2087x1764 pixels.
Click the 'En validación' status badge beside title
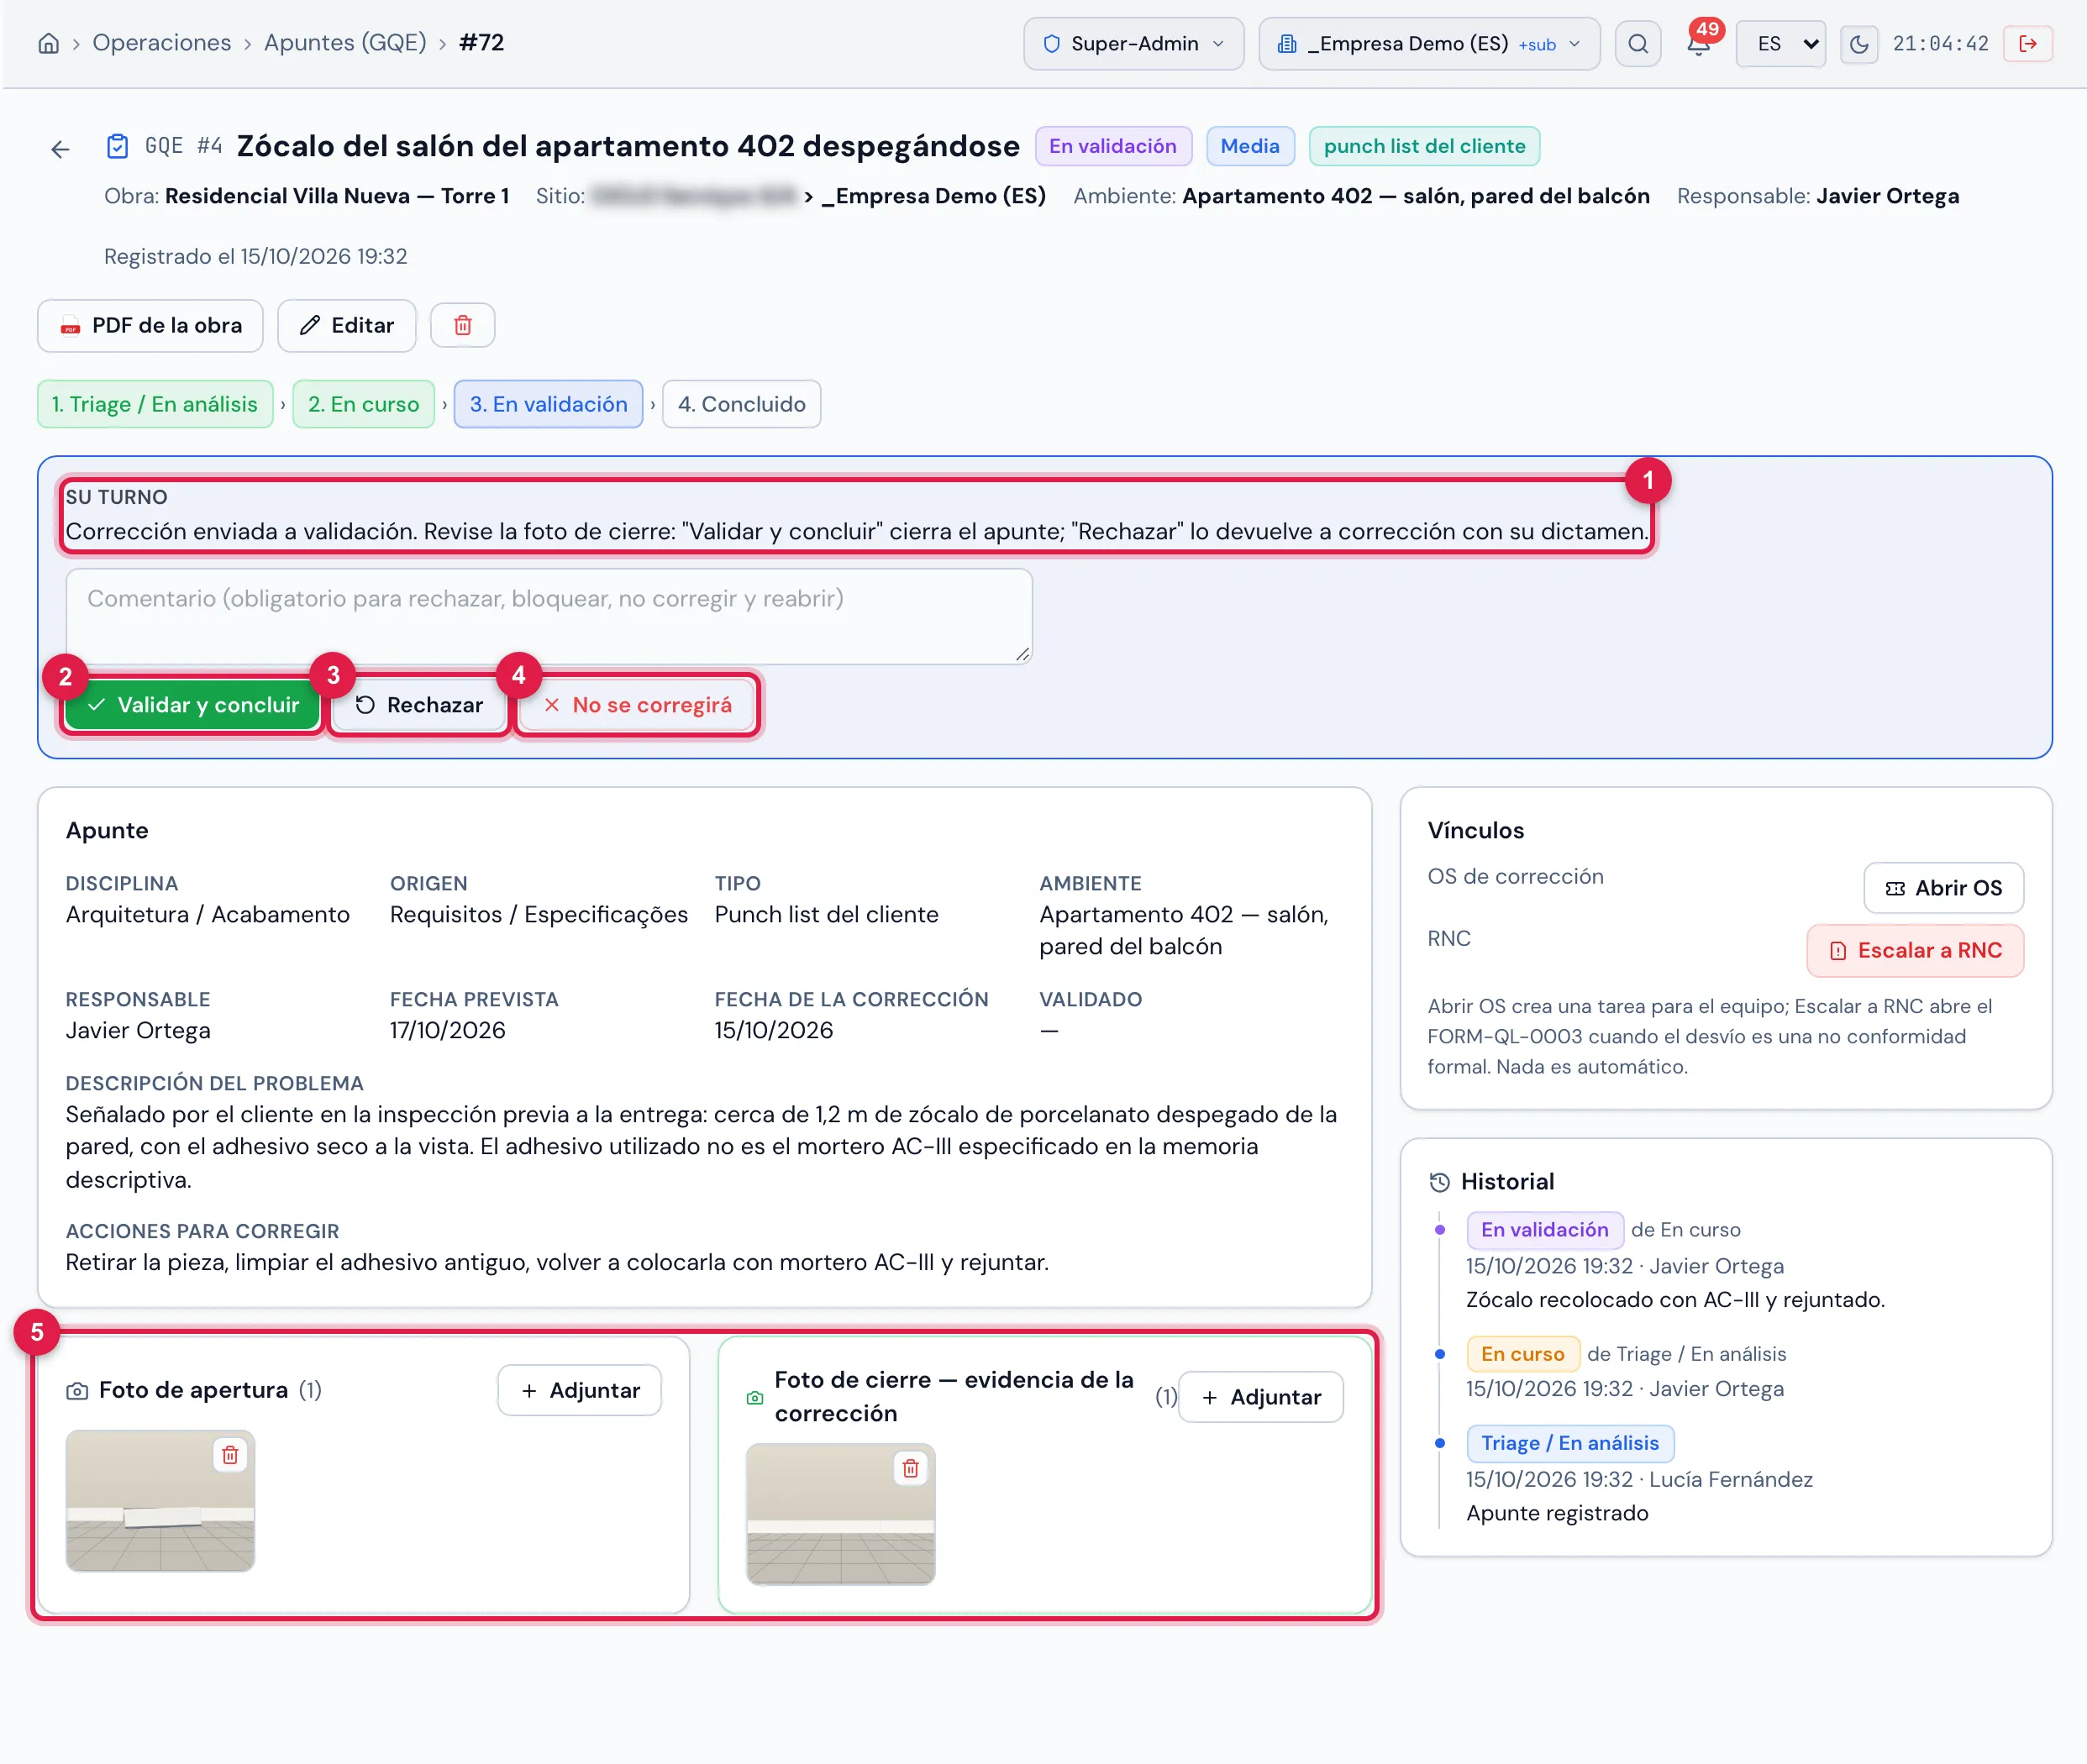pyautogui.click(x=1112, y=146)
